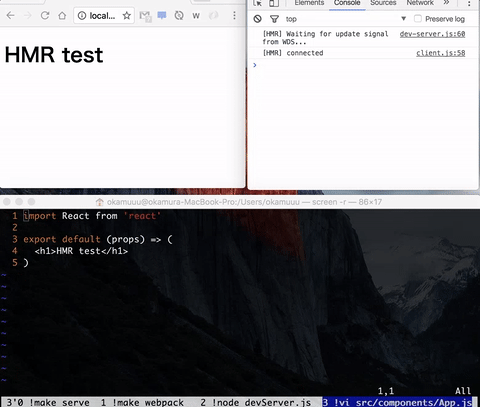The image size is (480, 407).
Task: Open the browser home page
Action: 62,15
